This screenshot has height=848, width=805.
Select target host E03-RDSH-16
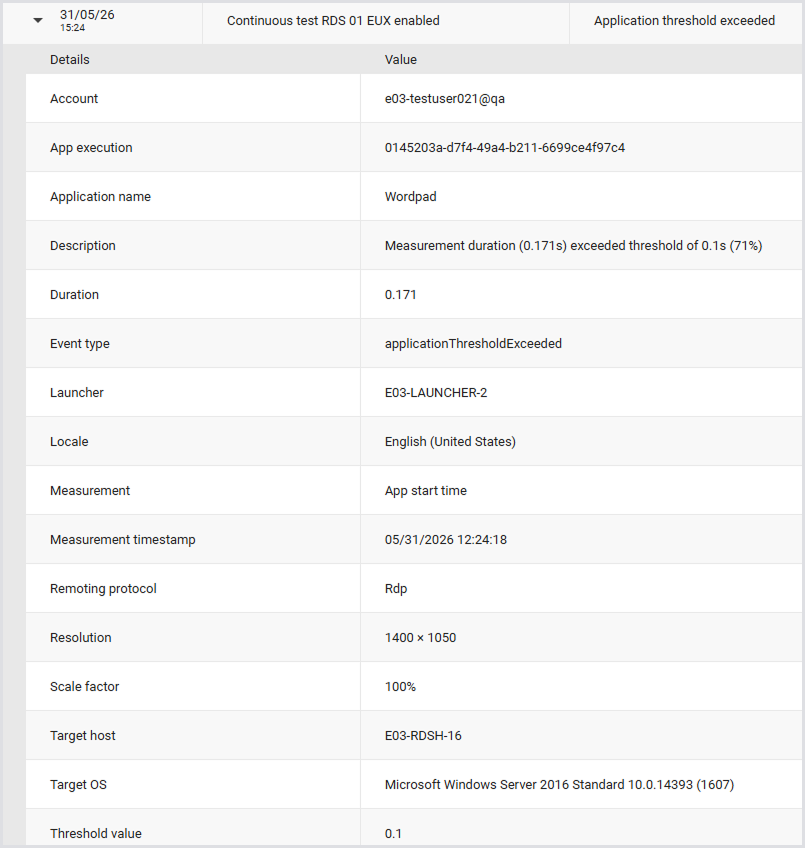point(423,736)
